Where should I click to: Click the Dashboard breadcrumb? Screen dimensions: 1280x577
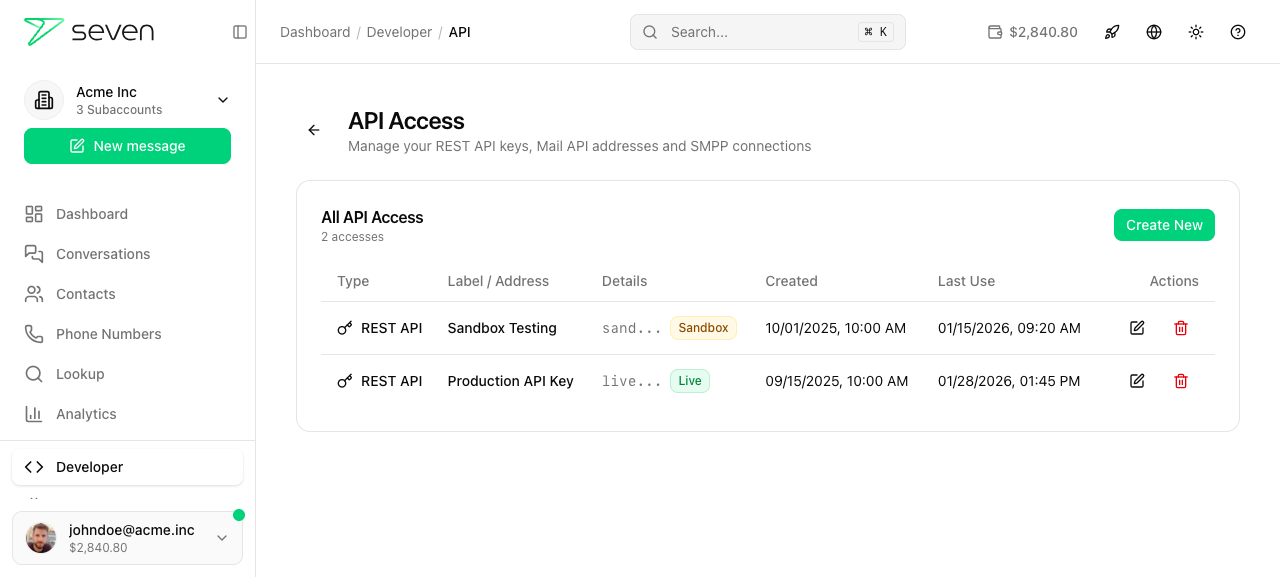315,32
